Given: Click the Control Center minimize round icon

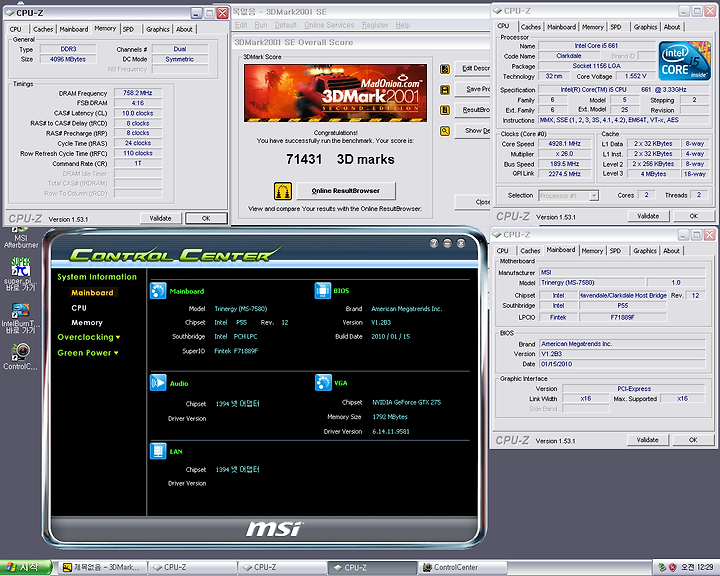Looking at the screenshot, I should [448, 243].
